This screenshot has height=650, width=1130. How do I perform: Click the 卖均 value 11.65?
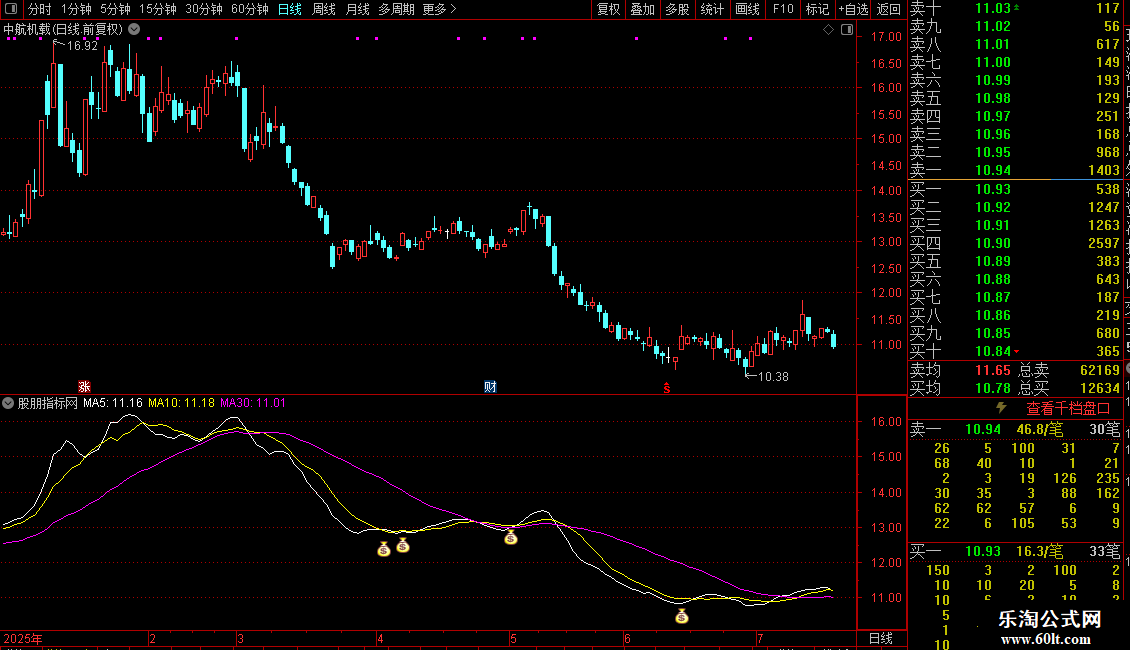993,370
